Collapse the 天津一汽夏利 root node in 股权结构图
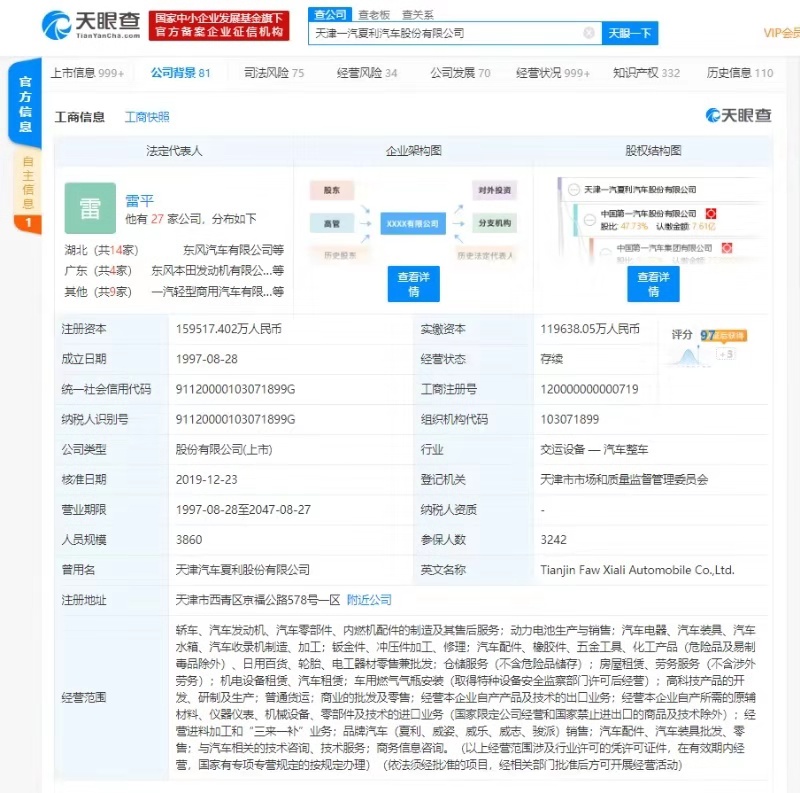 pyautogui.click(x=572, y=189)
